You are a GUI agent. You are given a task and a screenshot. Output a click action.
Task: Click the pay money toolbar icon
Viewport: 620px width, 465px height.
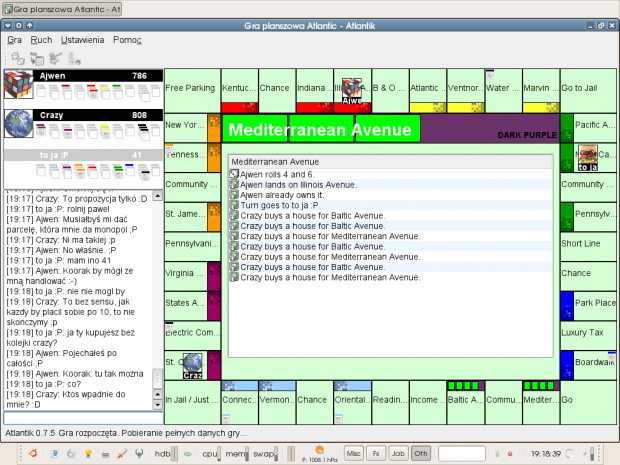pos(73,59)
